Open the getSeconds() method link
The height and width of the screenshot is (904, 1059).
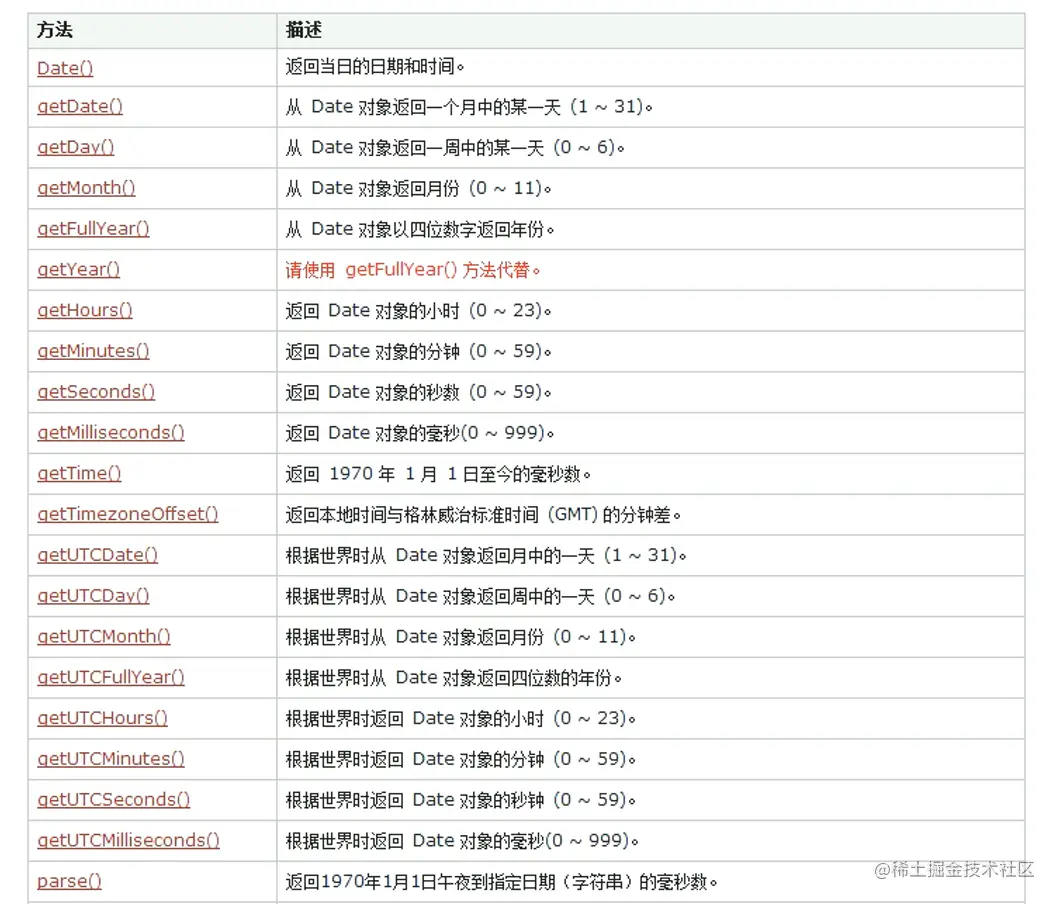click(96, 392)
